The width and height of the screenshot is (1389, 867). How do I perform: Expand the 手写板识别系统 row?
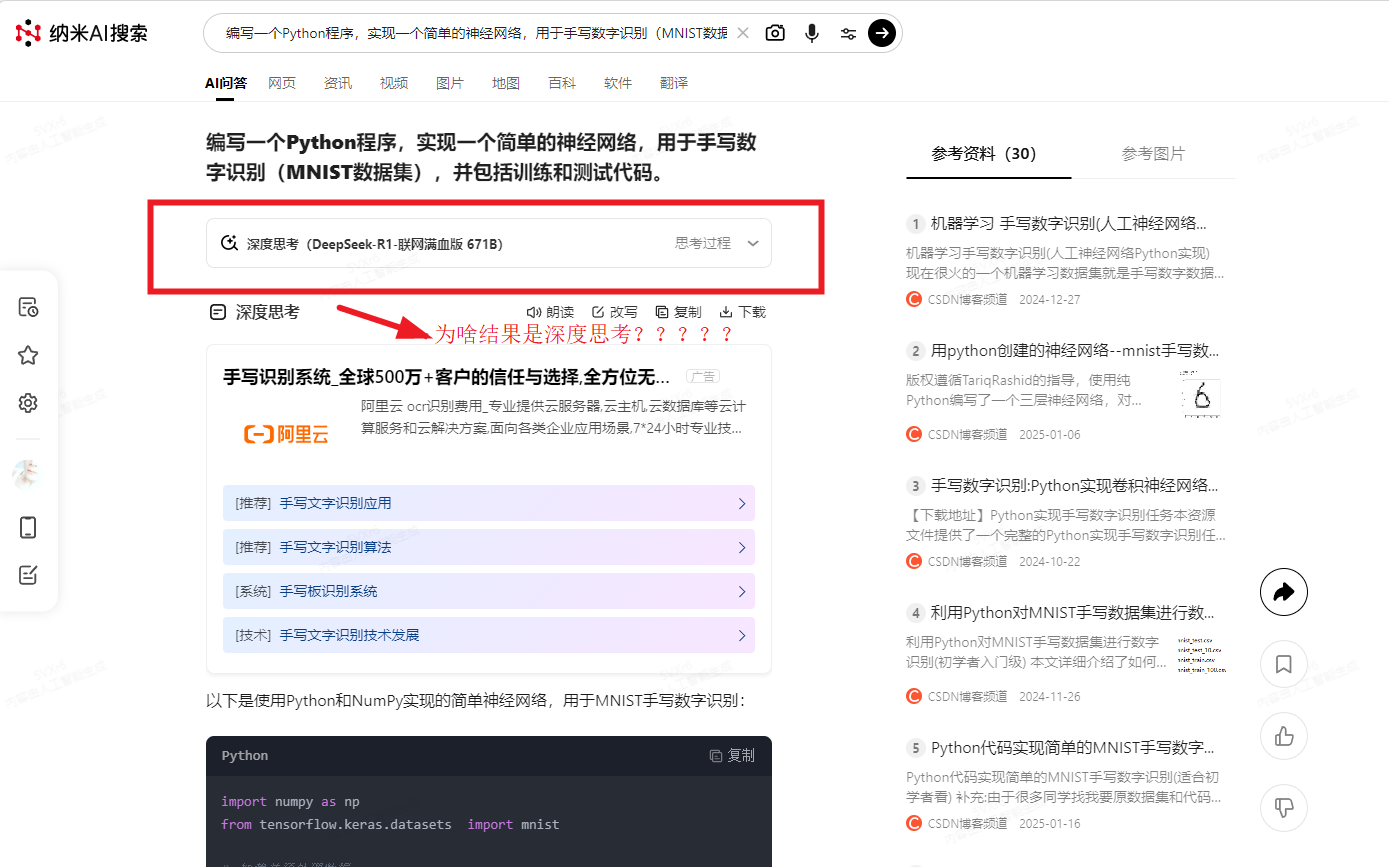coord(488,591)
